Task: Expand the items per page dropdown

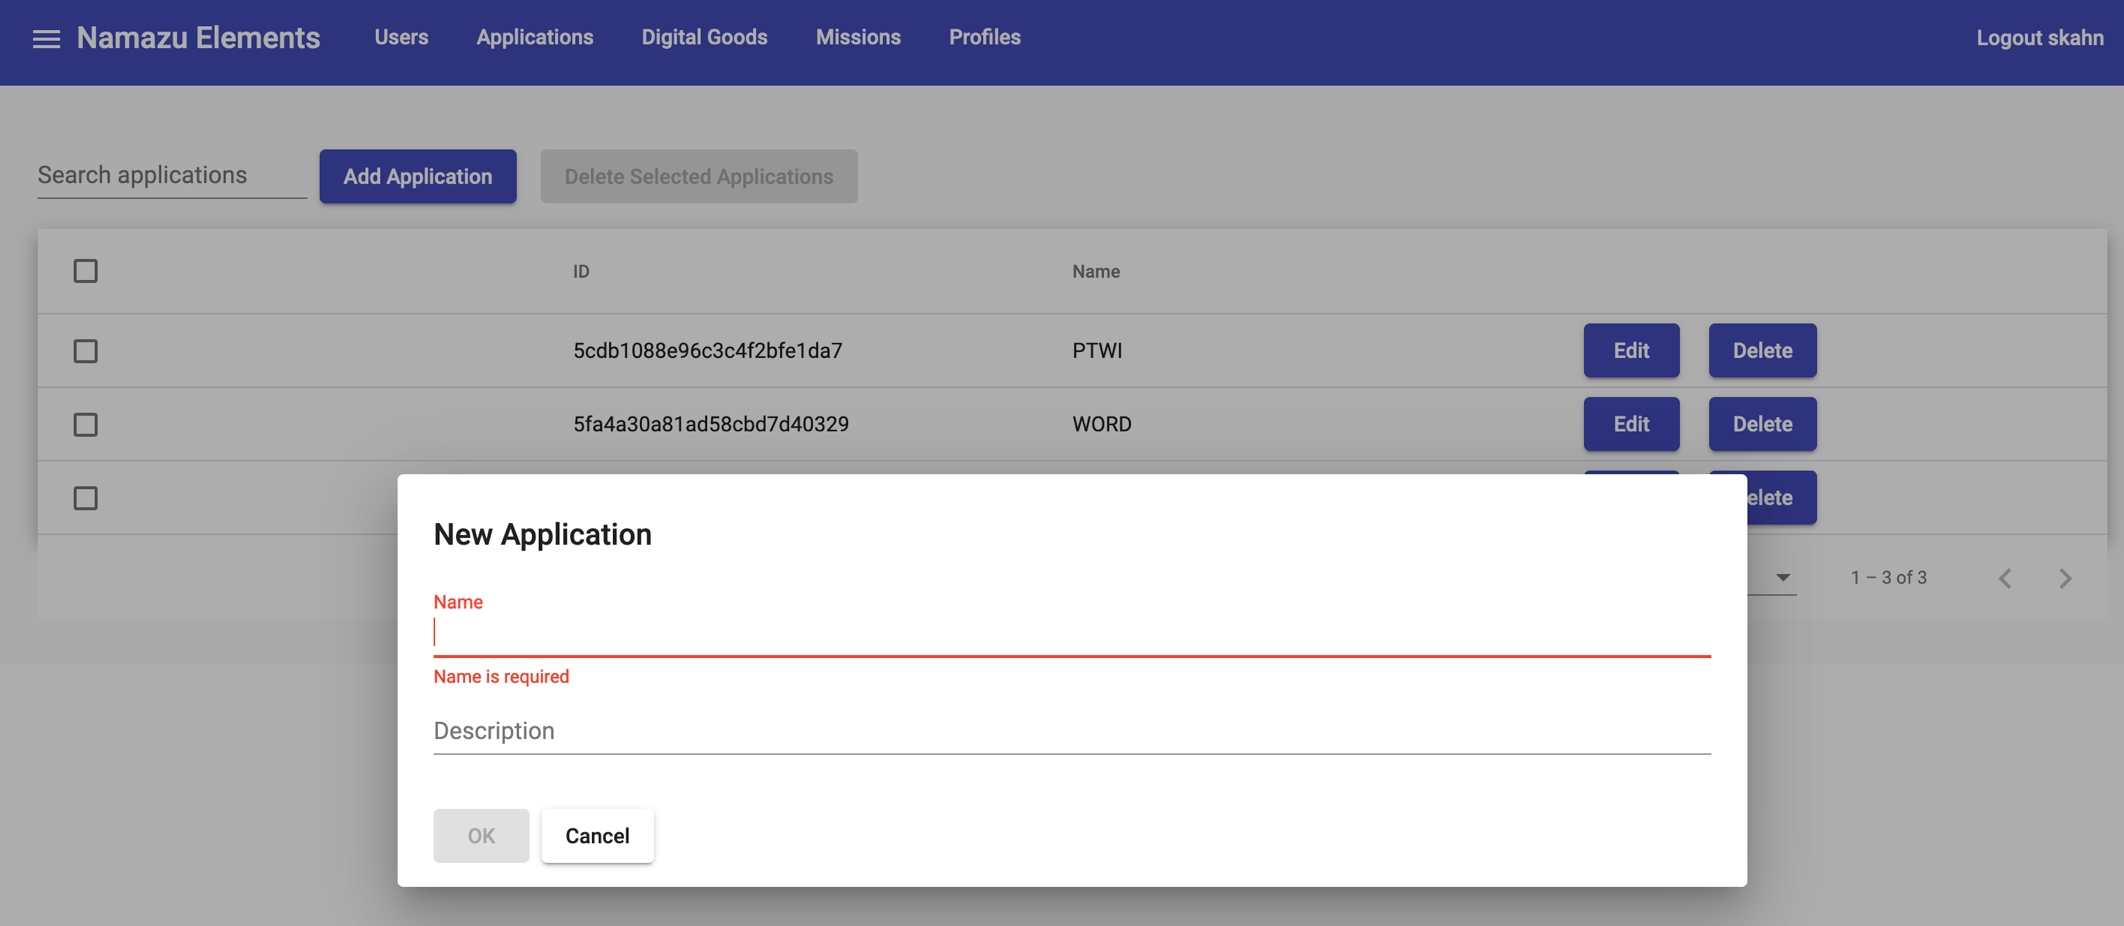Action: tap(1782, 577)
